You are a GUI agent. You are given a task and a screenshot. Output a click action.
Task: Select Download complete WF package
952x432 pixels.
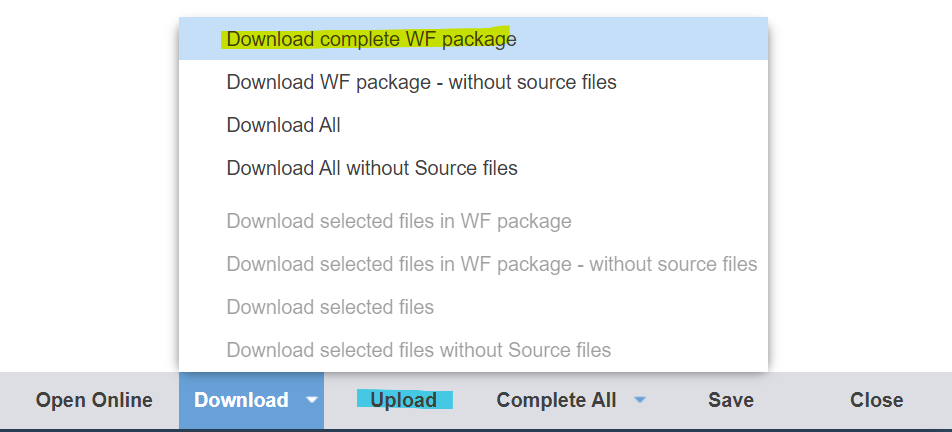(x=371, y=40)
